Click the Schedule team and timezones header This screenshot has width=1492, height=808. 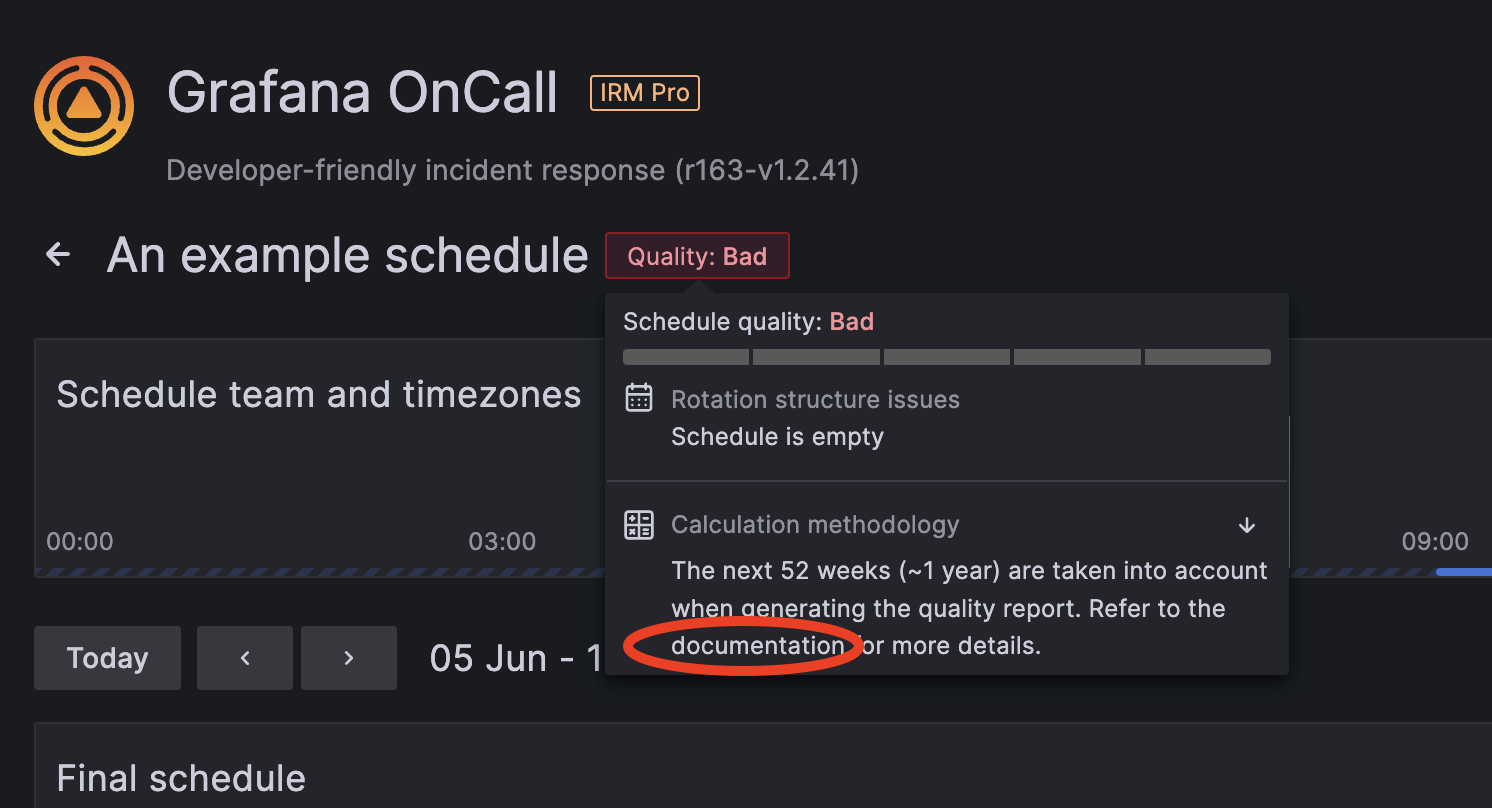[x=319, y=394]
